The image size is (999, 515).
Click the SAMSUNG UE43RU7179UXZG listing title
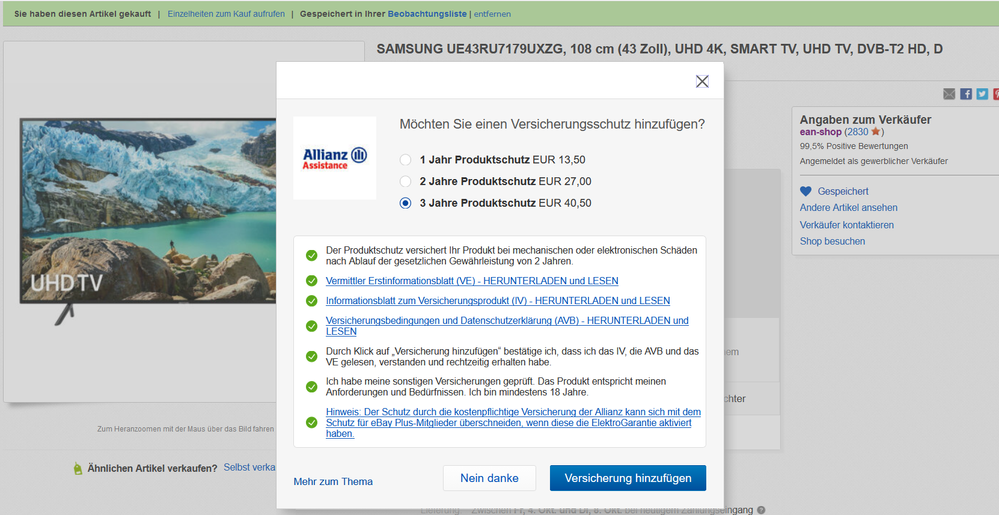(659, 49)
